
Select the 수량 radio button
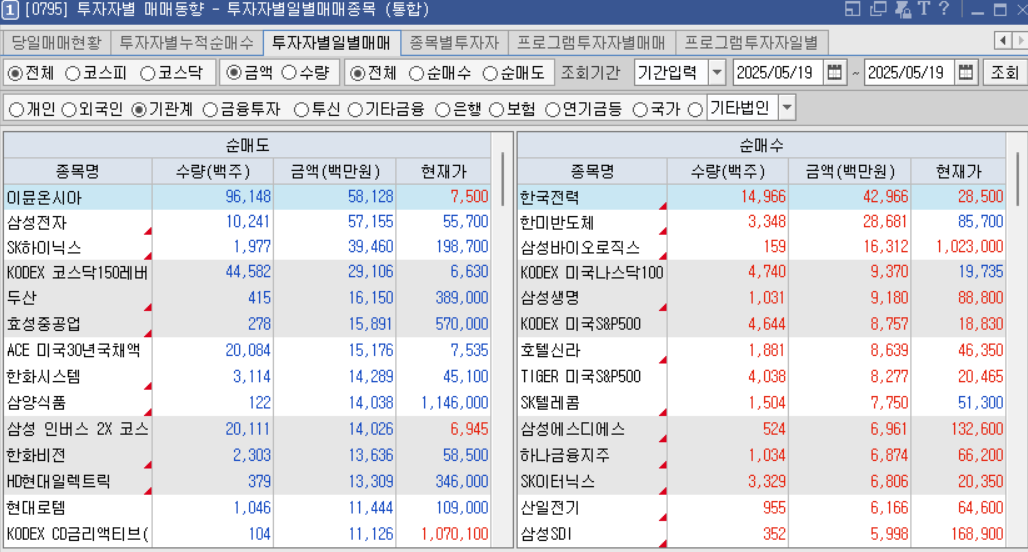tap(289, 73)
